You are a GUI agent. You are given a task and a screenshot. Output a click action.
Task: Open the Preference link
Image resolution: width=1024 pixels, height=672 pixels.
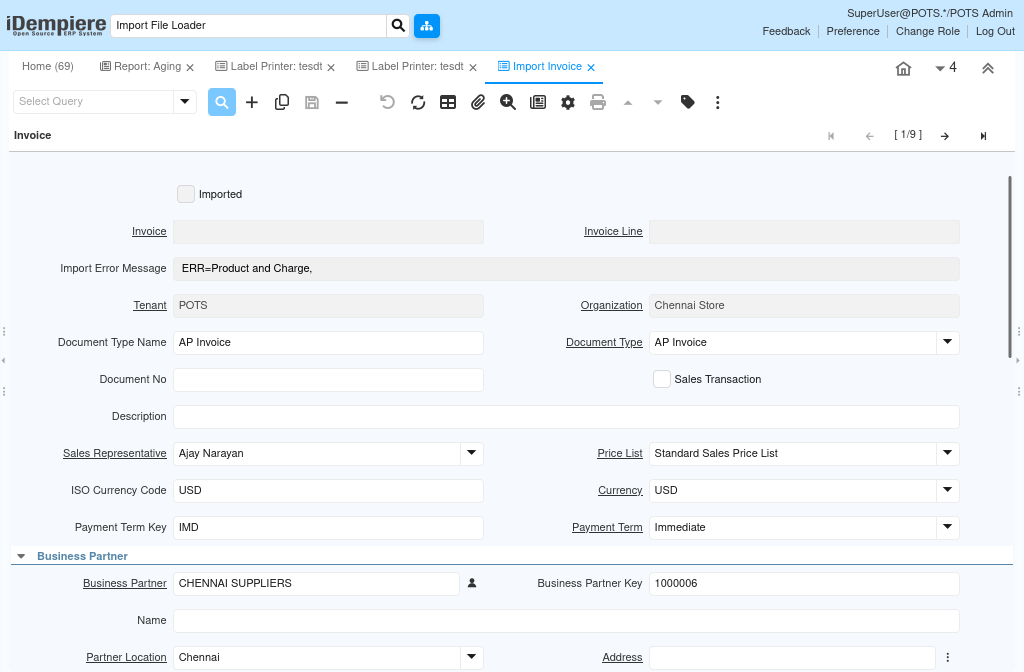coord(853,31)
